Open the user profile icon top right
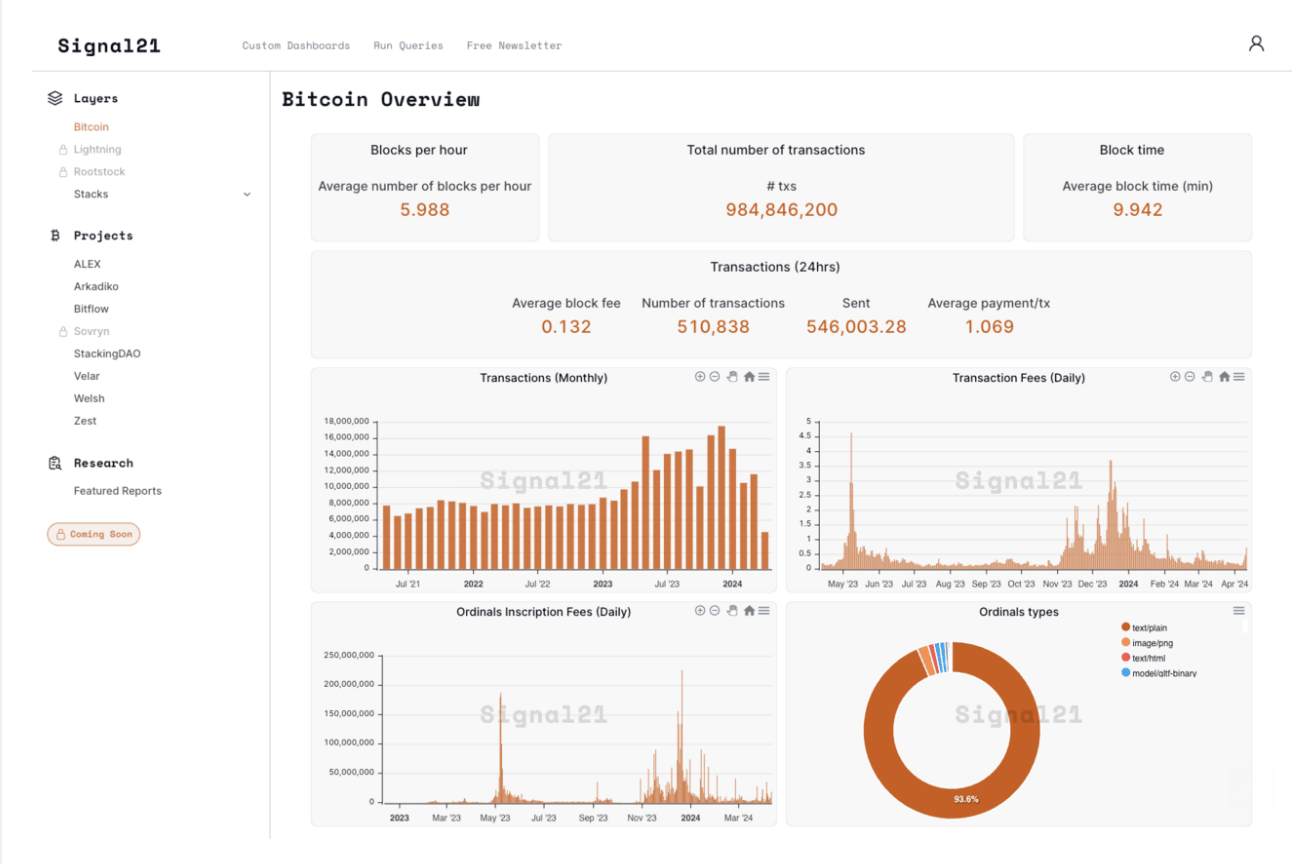Viewport: 1314px width, 864px height. [1257, 44]
